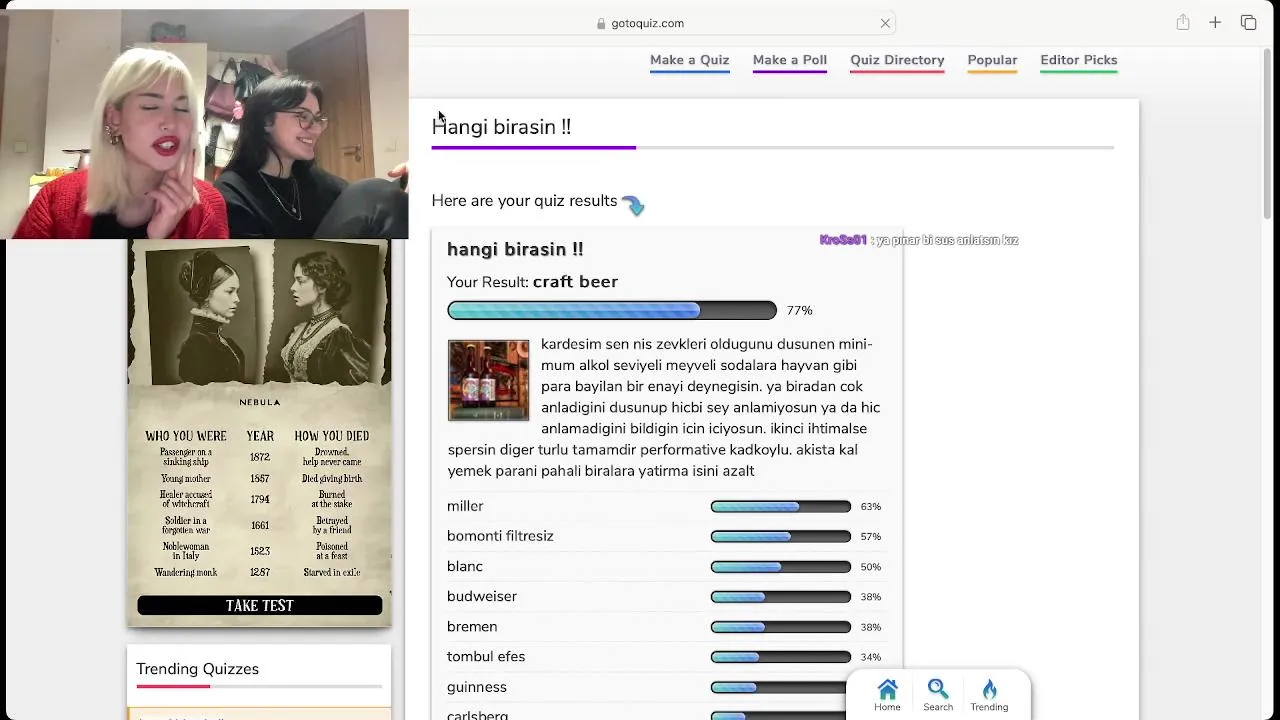This screenshot has width=1280, height=720.
Task: Click gotoquiz.com address field
Action: point(648,23)
